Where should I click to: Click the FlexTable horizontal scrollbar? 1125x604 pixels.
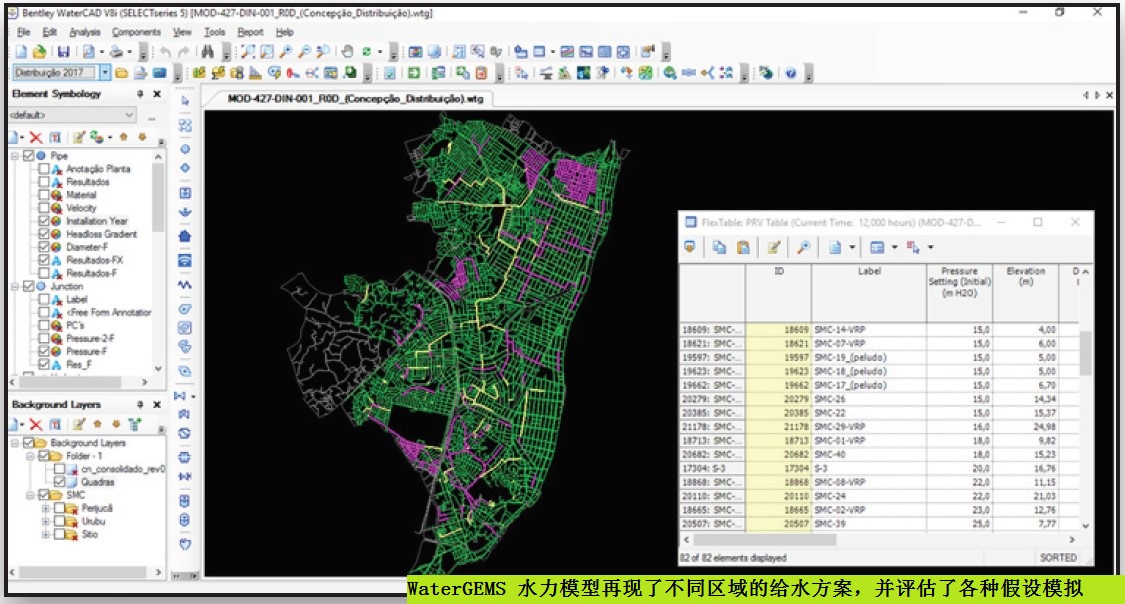[x=879, y=539]
